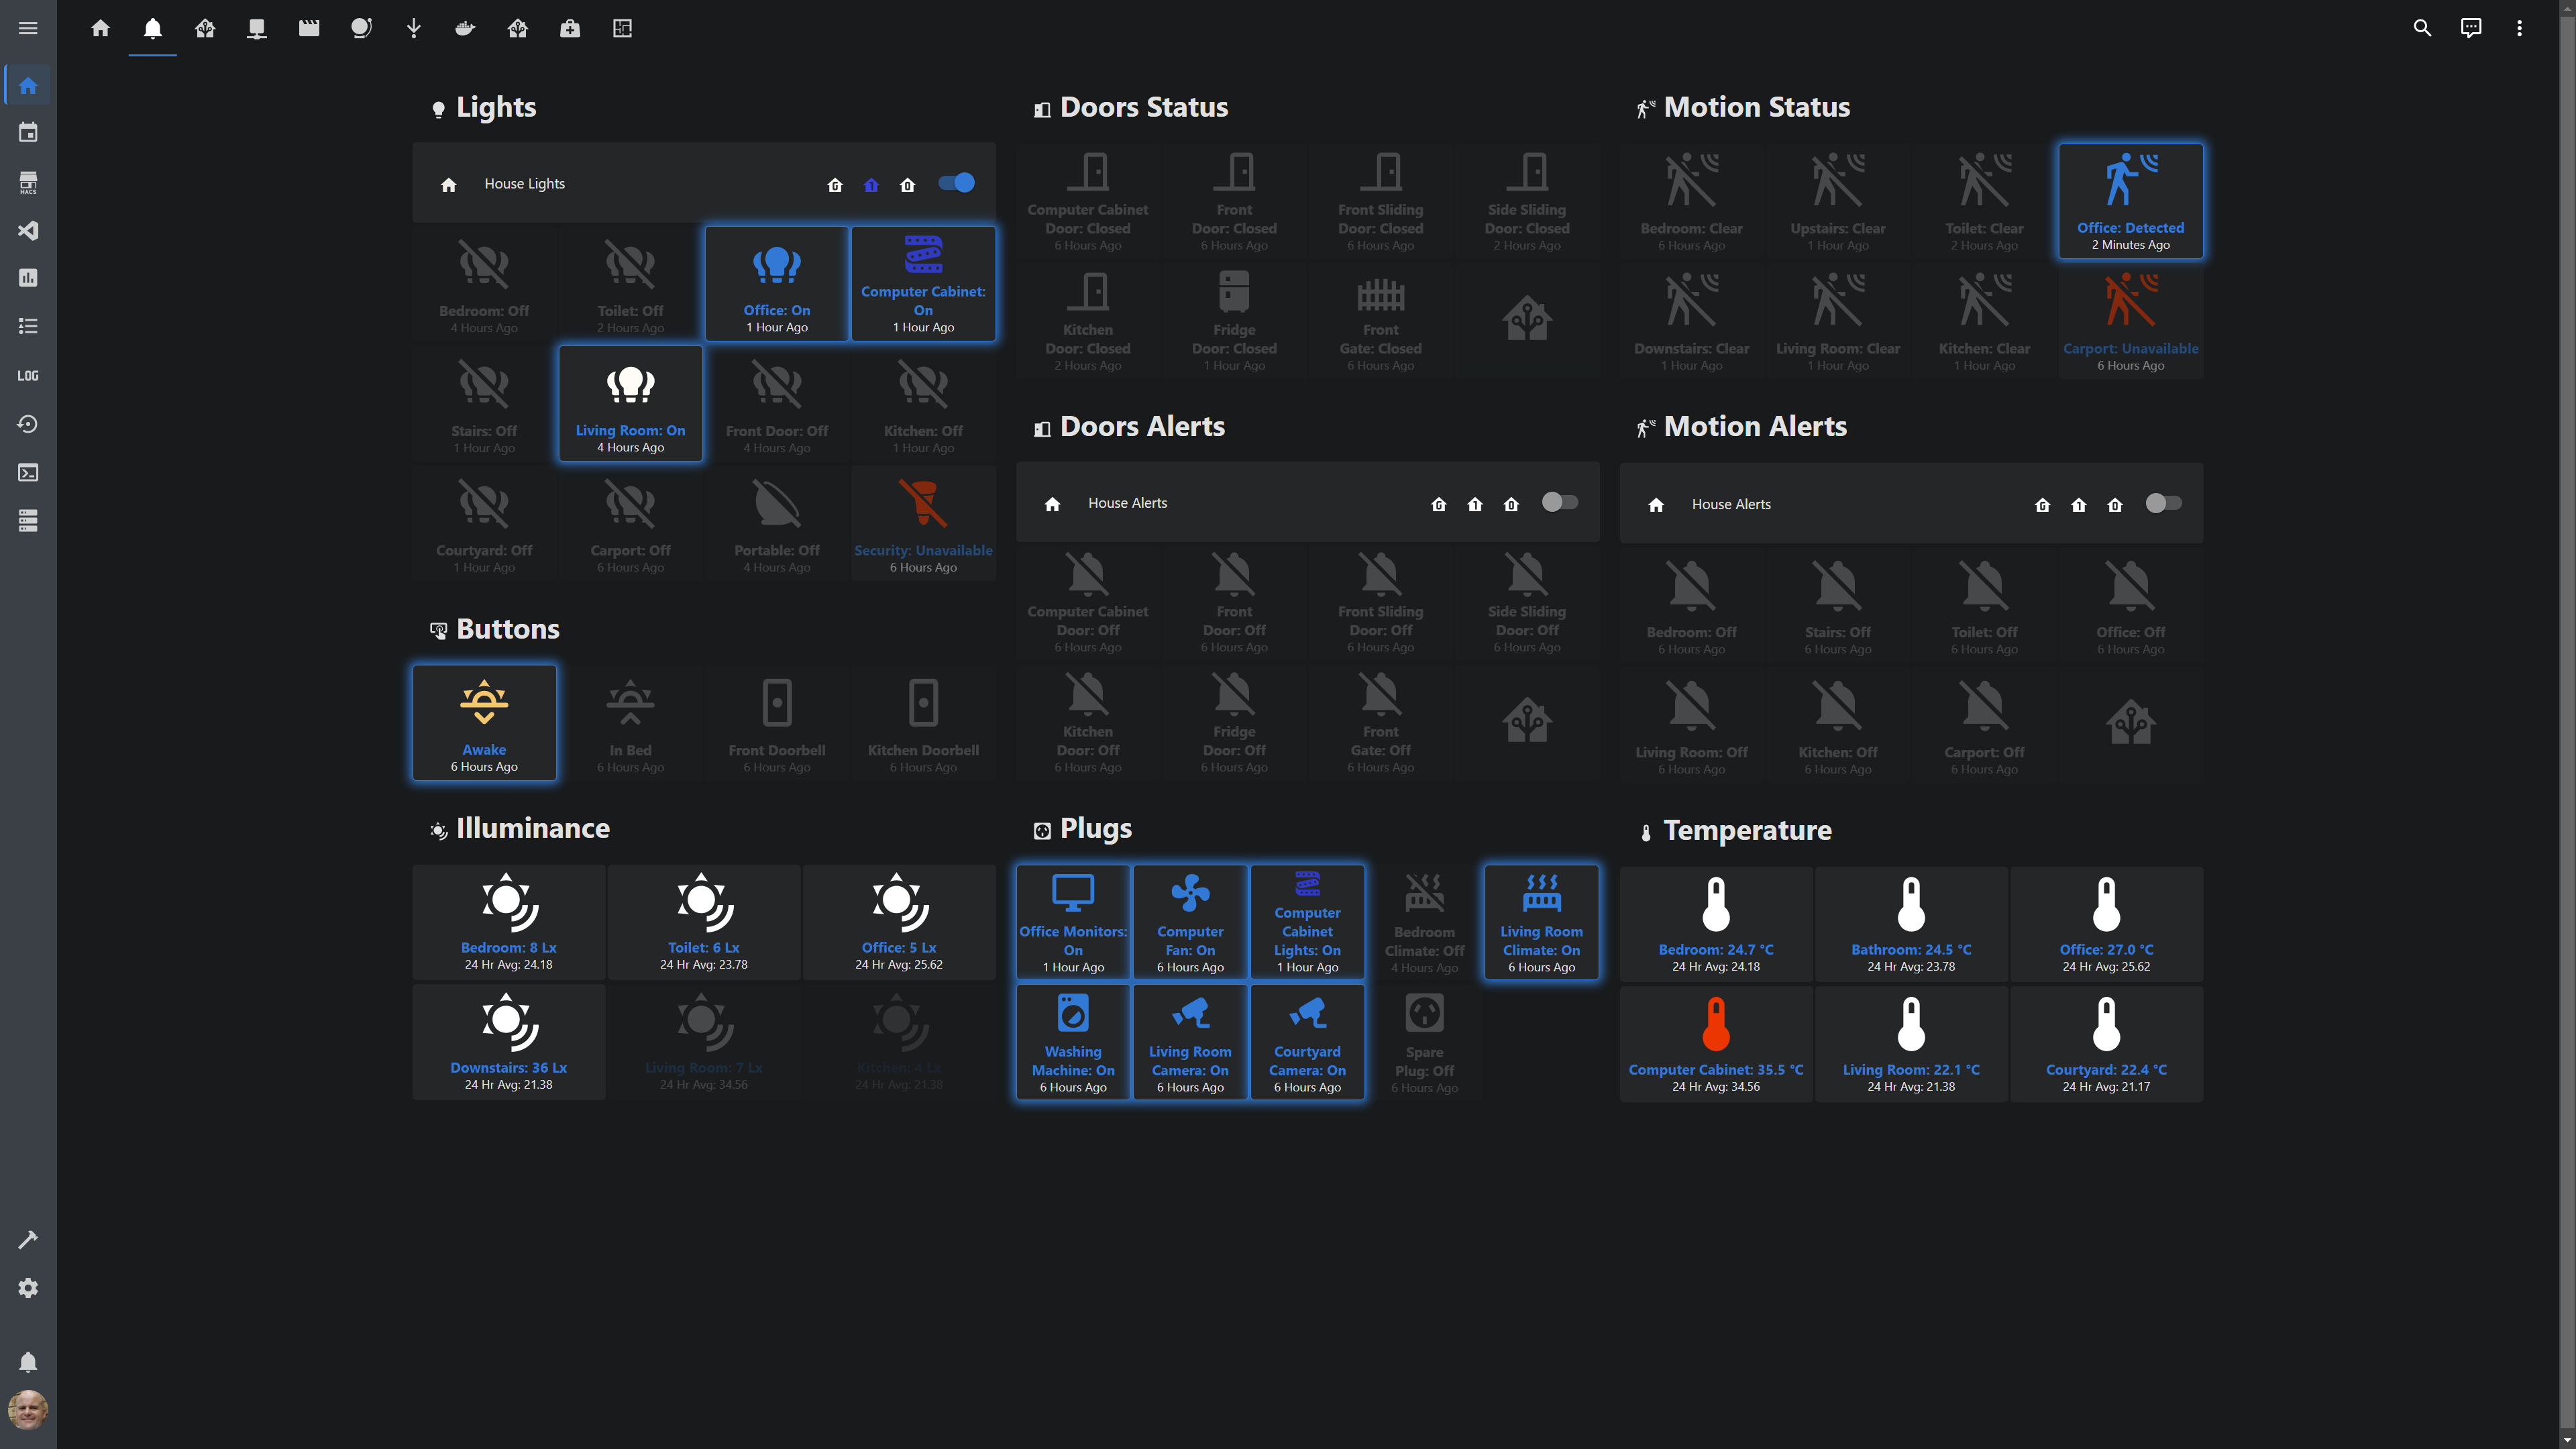2576x1449 pixels.
Task: Open the Calendar sidebar item
Action: pos(28,133)
